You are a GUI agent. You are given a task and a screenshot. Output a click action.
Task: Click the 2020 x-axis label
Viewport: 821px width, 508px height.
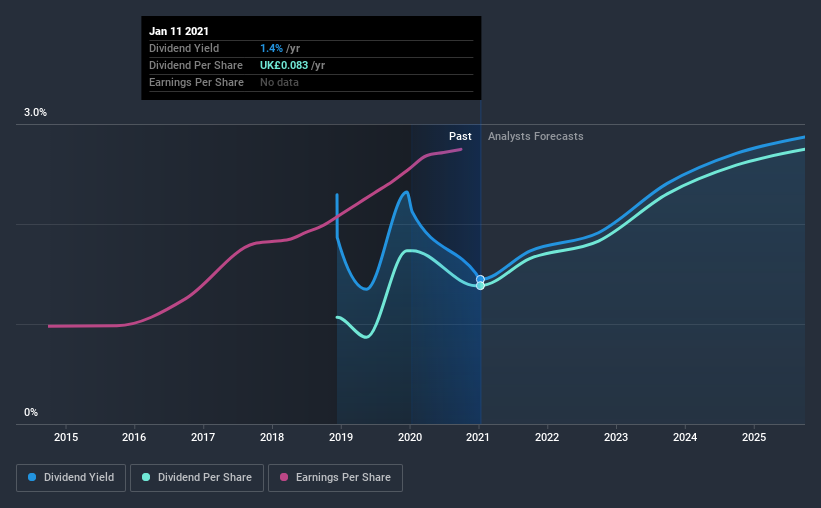(x=410, y=437)
